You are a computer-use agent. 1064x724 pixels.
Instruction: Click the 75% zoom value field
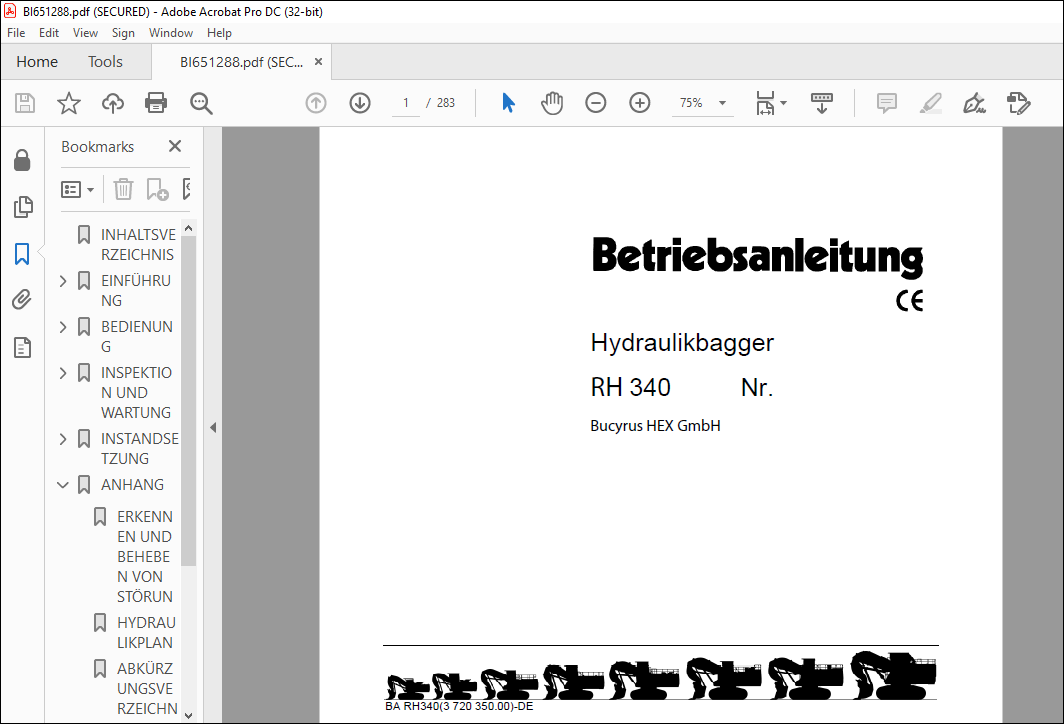click(x=691, y=103)
